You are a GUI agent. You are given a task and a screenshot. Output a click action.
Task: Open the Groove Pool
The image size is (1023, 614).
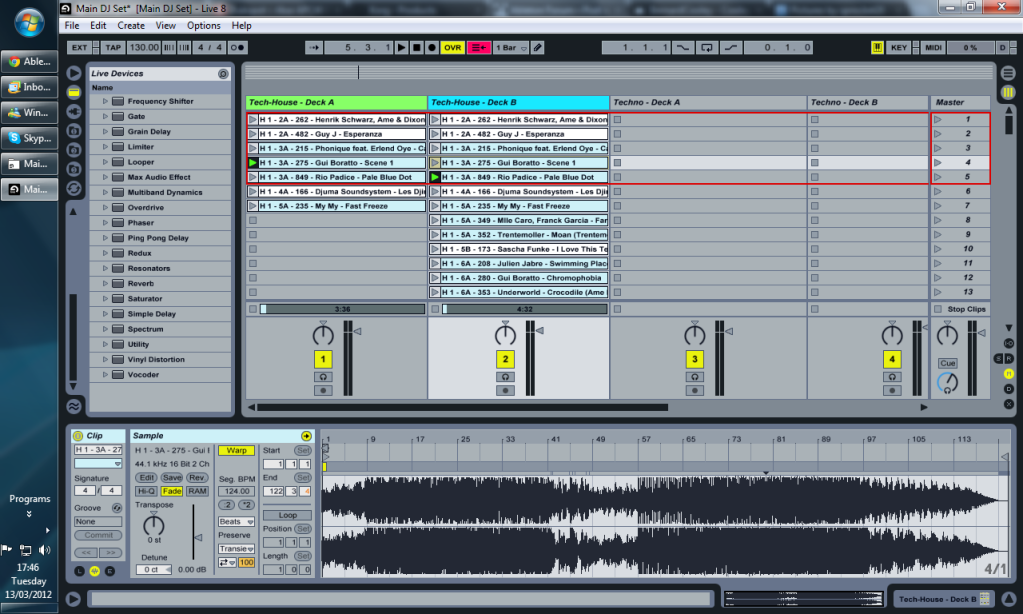pyautogui.click(x=74, y=407)
